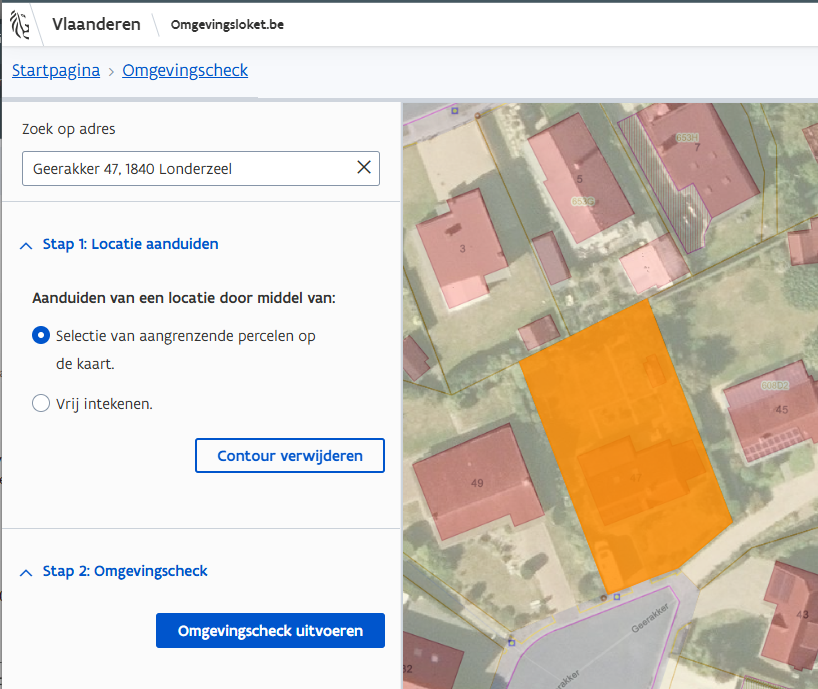Click the Vlaanderen lion logo
This screenshot has width=818, height=689.
20,23
